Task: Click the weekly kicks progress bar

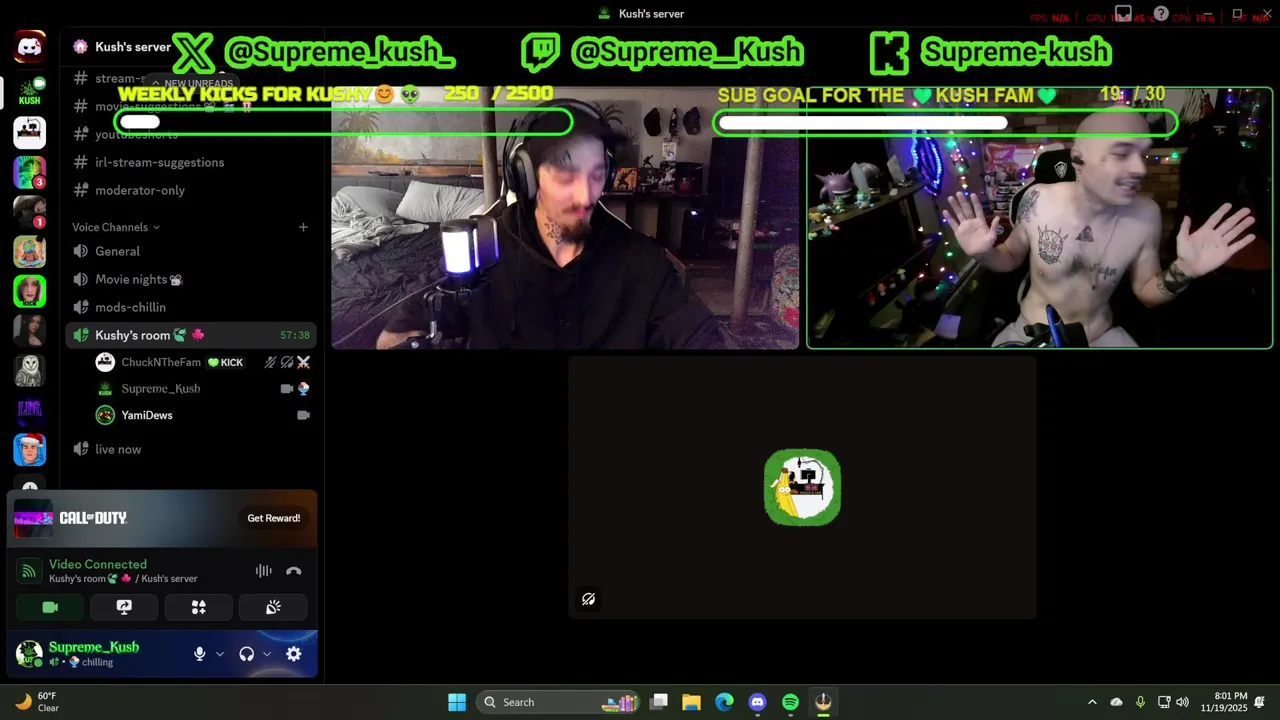Action: tap(343, 122)
